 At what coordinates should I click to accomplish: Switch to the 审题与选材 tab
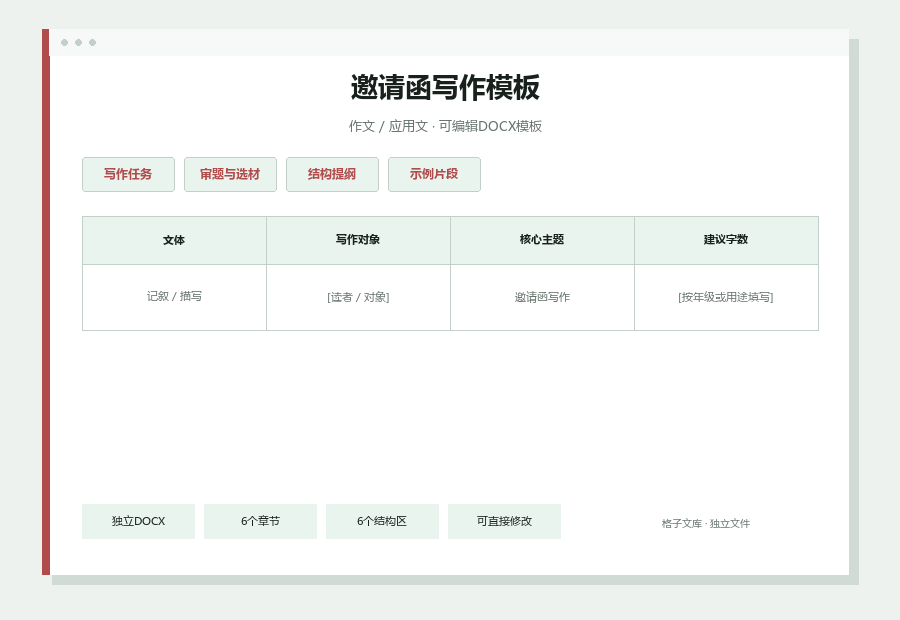pyautogui.click(x=230, y=175)
